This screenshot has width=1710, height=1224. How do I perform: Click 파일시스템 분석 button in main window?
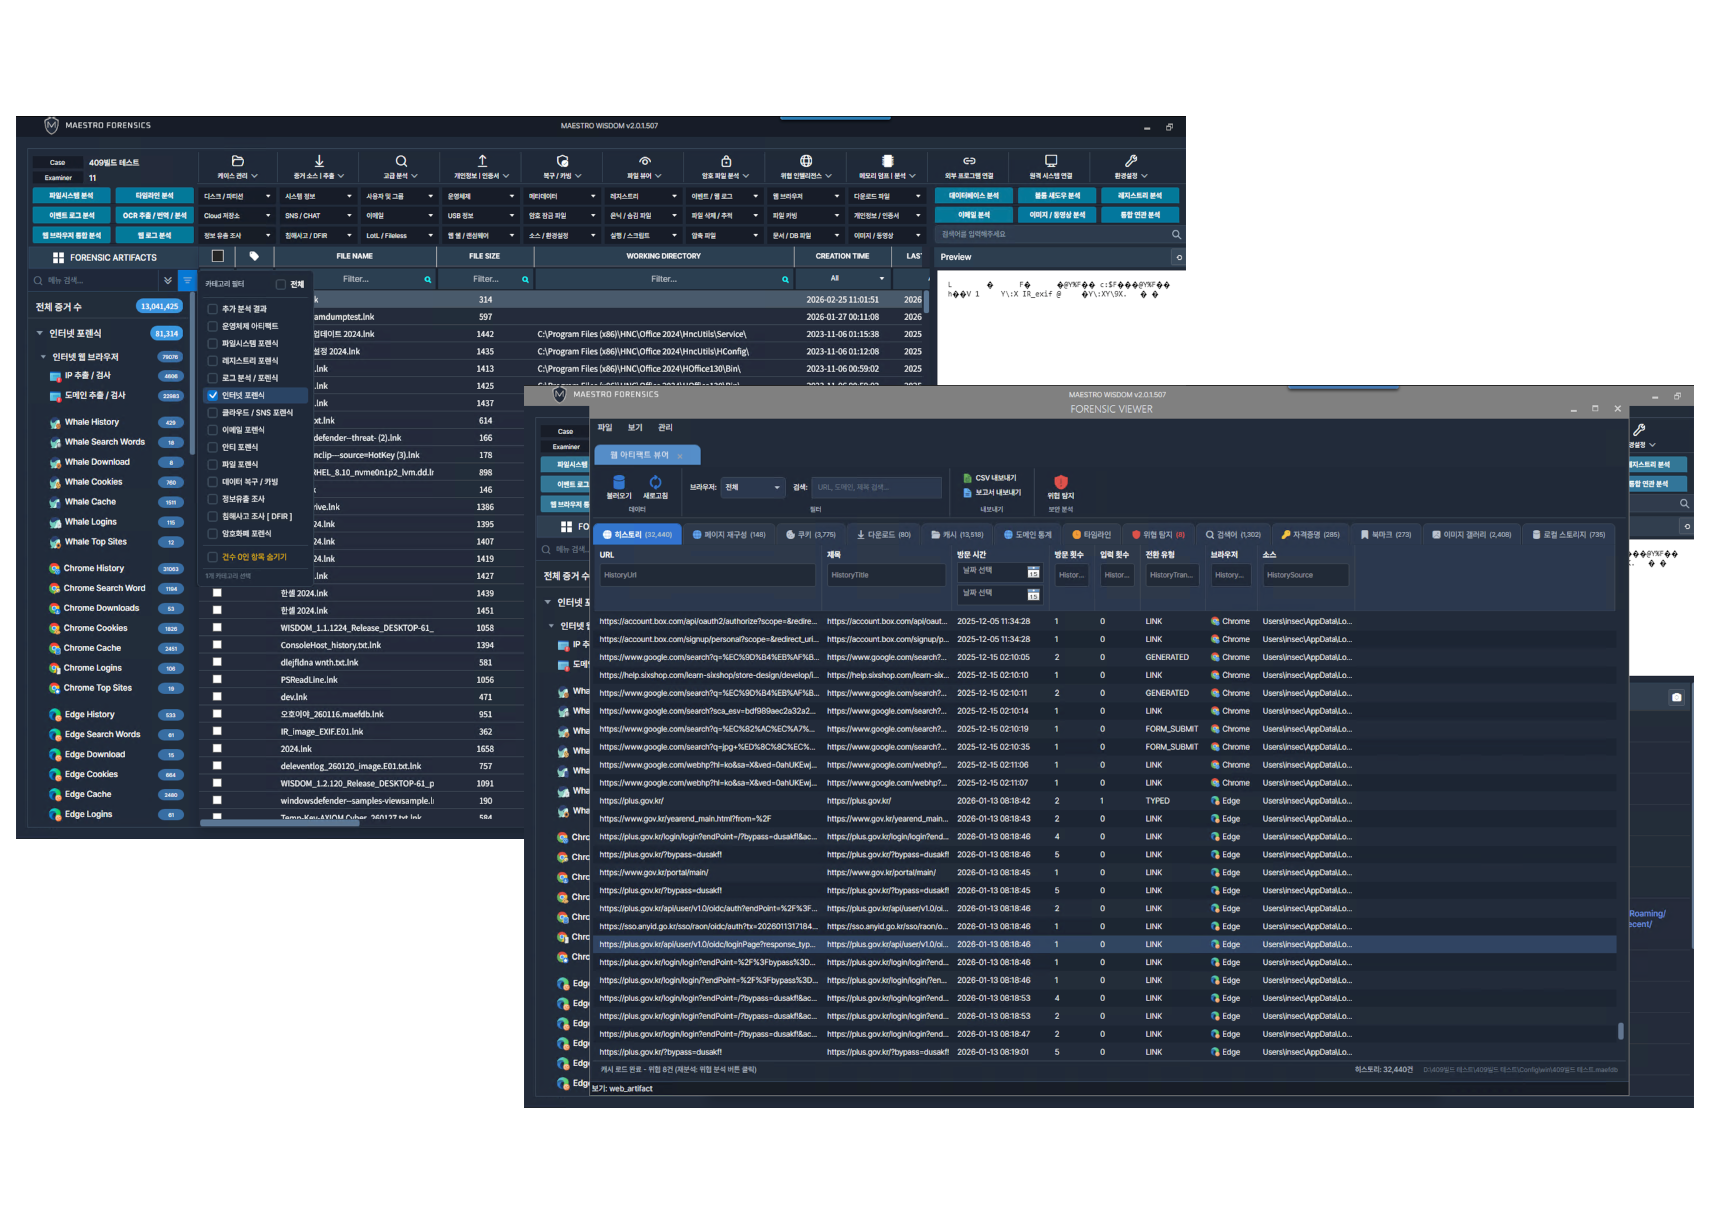[71, 196]
